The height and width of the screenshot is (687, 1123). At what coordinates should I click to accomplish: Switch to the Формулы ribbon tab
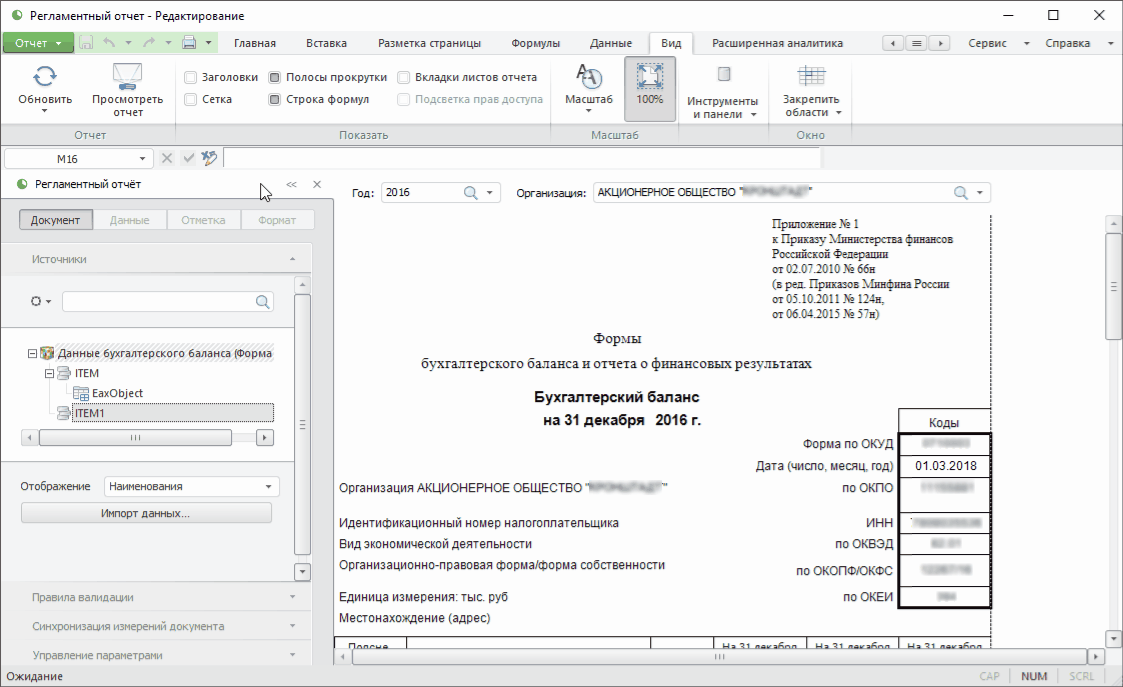(x=535, y=43)
